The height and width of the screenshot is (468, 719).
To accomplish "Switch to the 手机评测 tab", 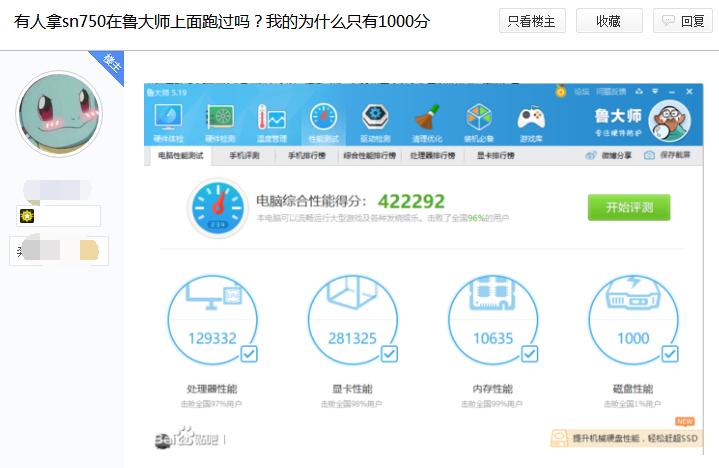I will [244, 156].
